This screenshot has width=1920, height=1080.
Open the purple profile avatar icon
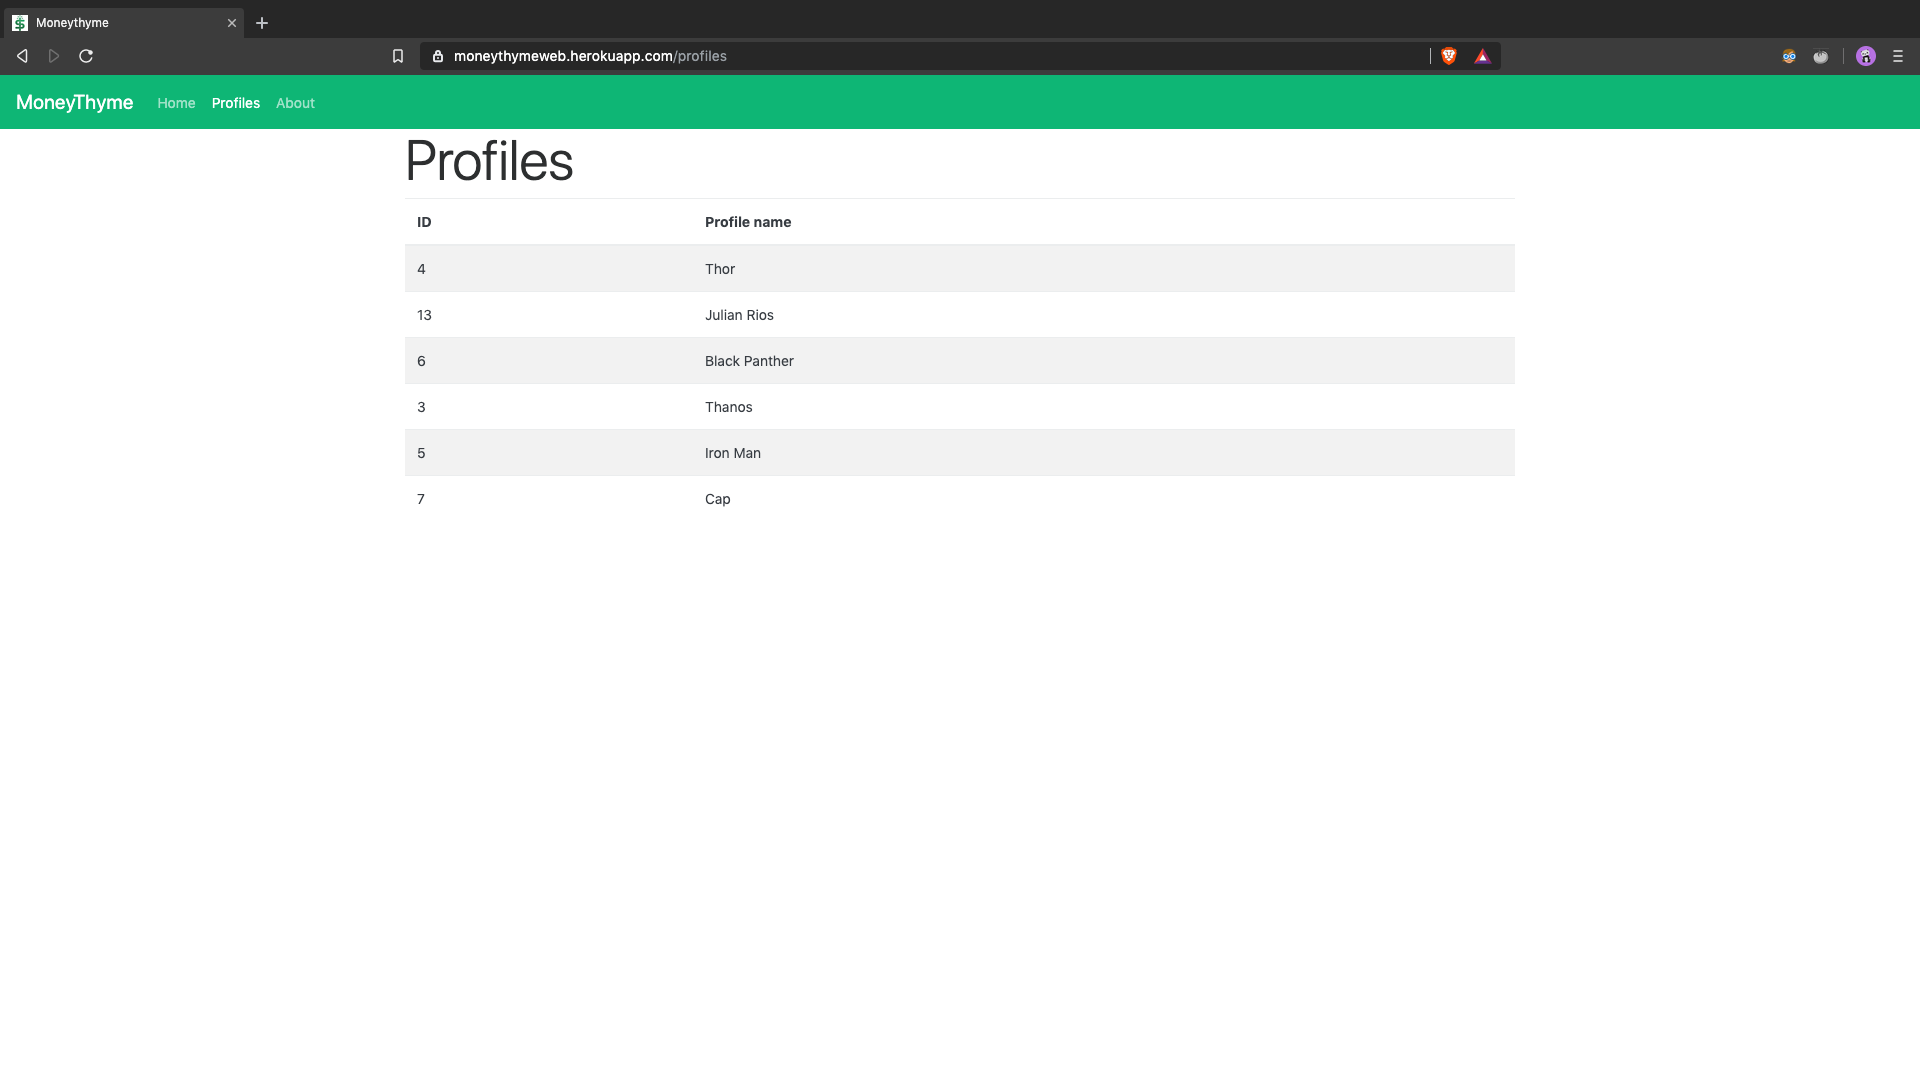coord(1866,56)
